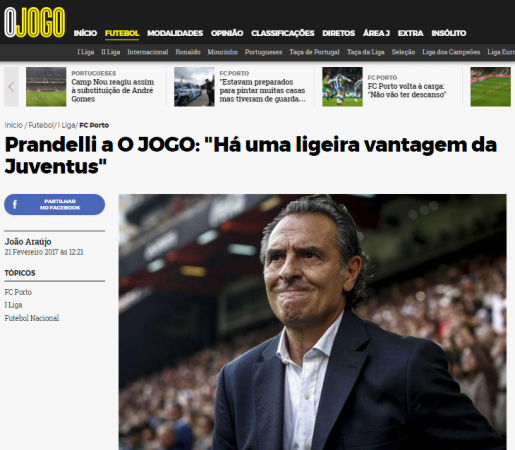Open the Futebol Nacional topic link
The height and width of the screenshot is (450, 515).
(x=32, y=318)
